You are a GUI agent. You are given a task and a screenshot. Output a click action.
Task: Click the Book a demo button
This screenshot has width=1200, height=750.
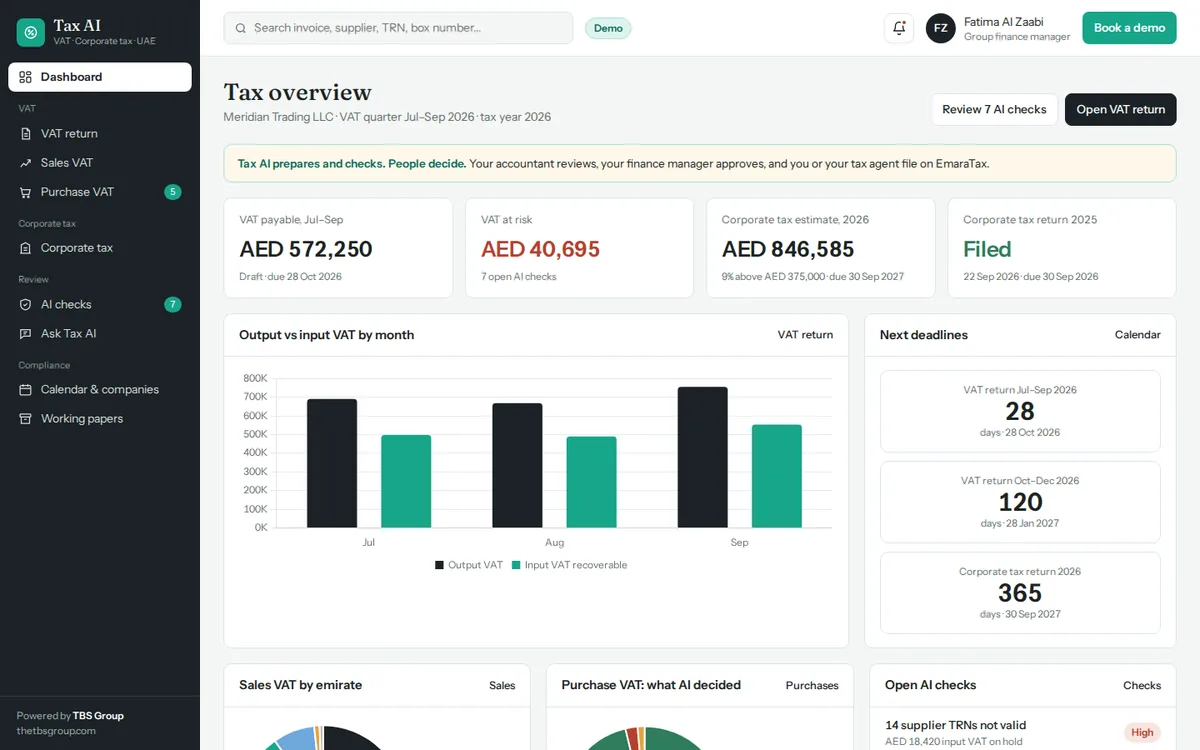(1129, 28)
